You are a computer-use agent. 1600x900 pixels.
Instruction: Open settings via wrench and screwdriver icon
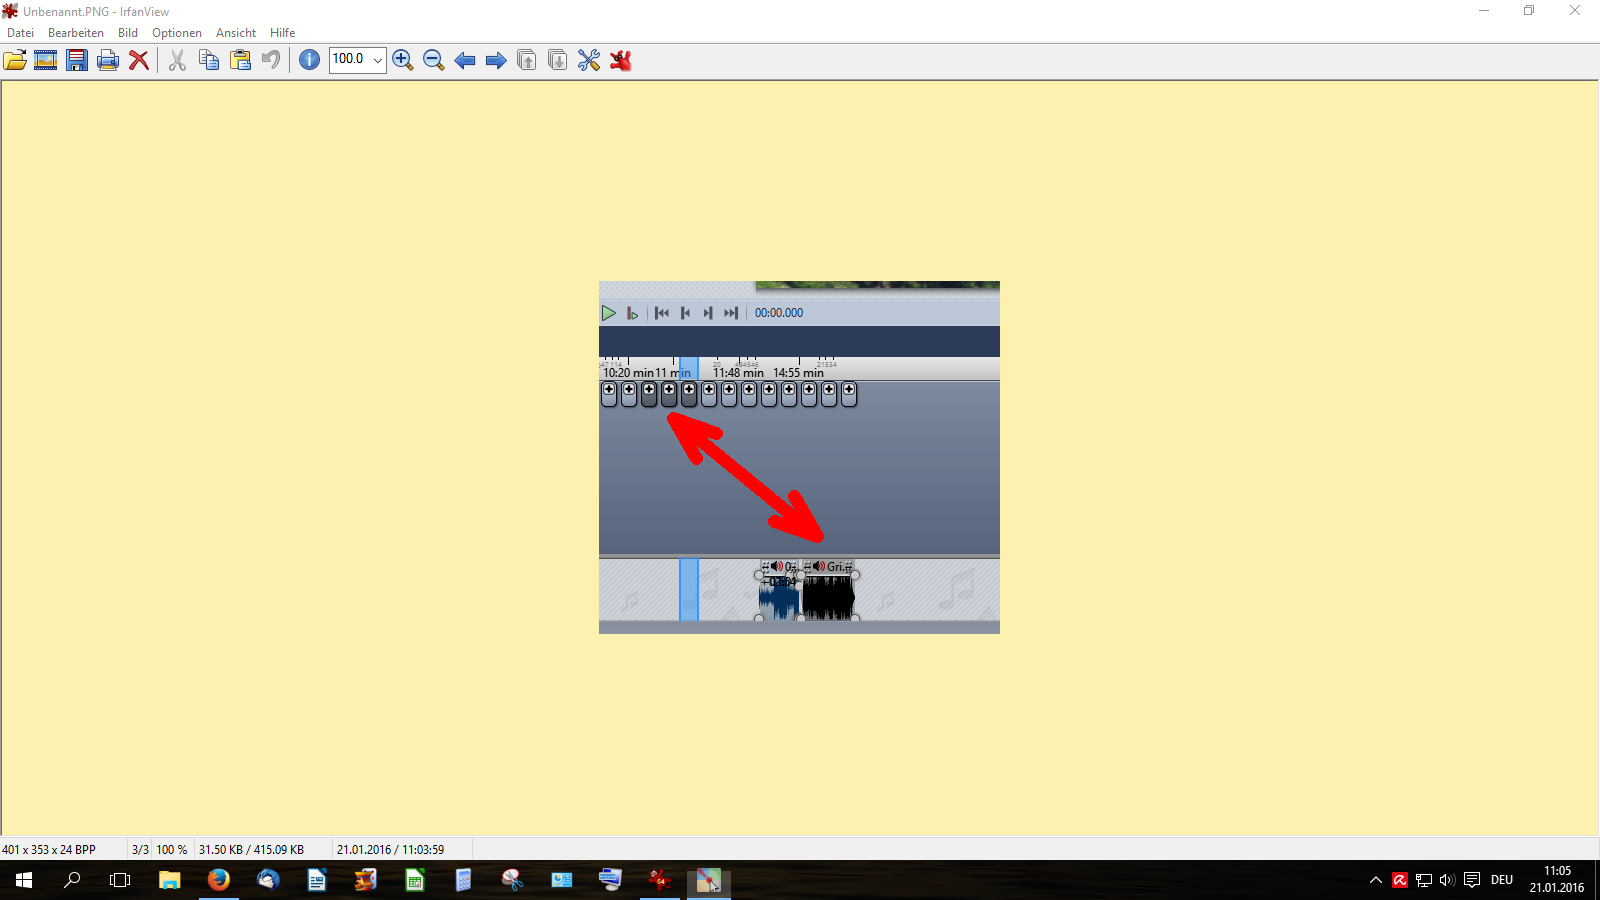(x=589, y=60)
